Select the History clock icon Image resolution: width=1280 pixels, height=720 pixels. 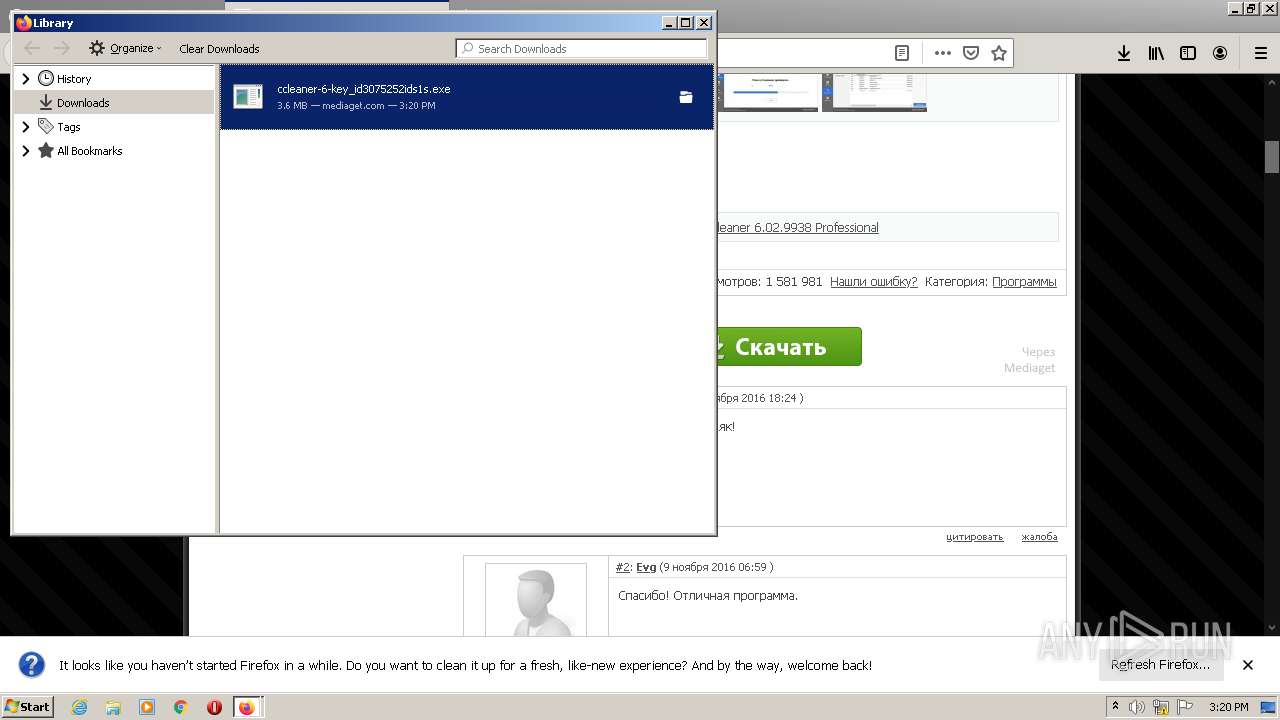pos(46,78)
